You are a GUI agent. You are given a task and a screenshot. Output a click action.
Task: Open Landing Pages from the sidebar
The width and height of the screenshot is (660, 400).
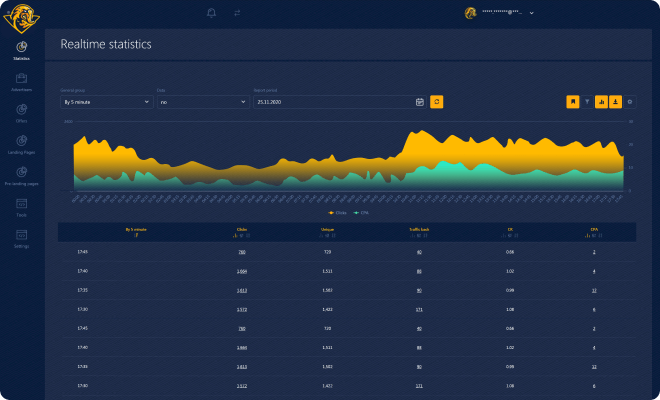pyautogui.click(x=21, y=143)
